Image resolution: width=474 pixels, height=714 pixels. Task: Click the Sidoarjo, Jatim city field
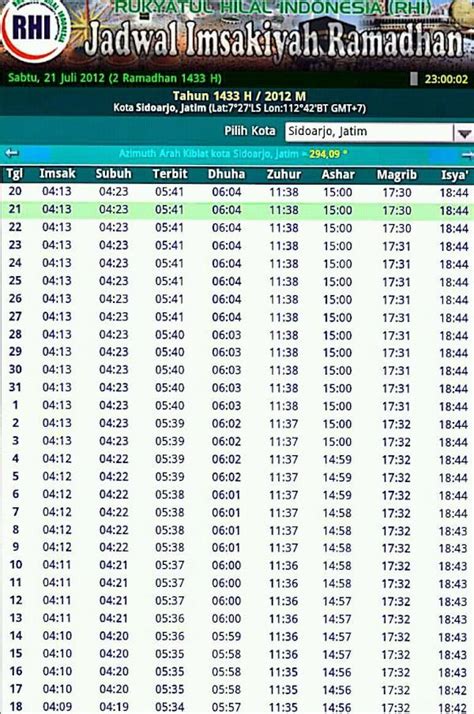click(369, 132)
